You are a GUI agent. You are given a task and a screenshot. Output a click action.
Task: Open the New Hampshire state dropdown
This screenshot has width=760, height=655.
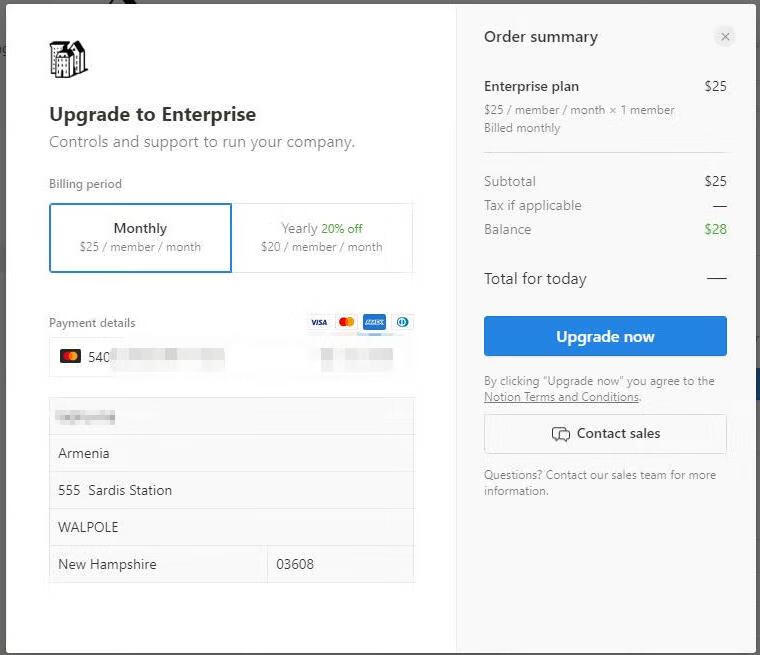(x=158, y=564)
